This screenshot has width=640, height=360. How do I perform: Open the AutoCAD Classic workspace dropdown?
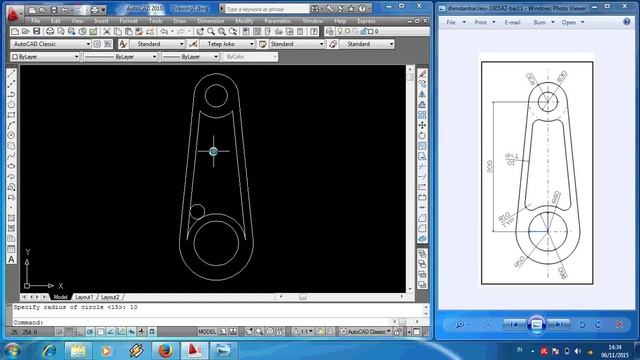(x=51, y=44)
